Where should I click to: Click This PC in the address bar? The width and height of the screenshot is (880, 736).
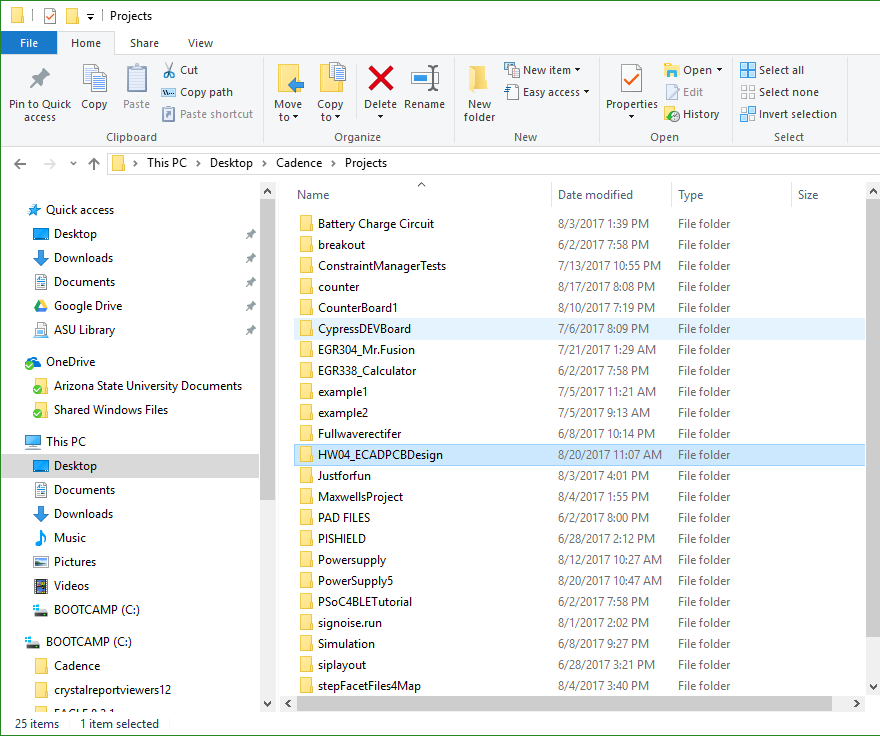pyautogui.click(x=167, y=163)
